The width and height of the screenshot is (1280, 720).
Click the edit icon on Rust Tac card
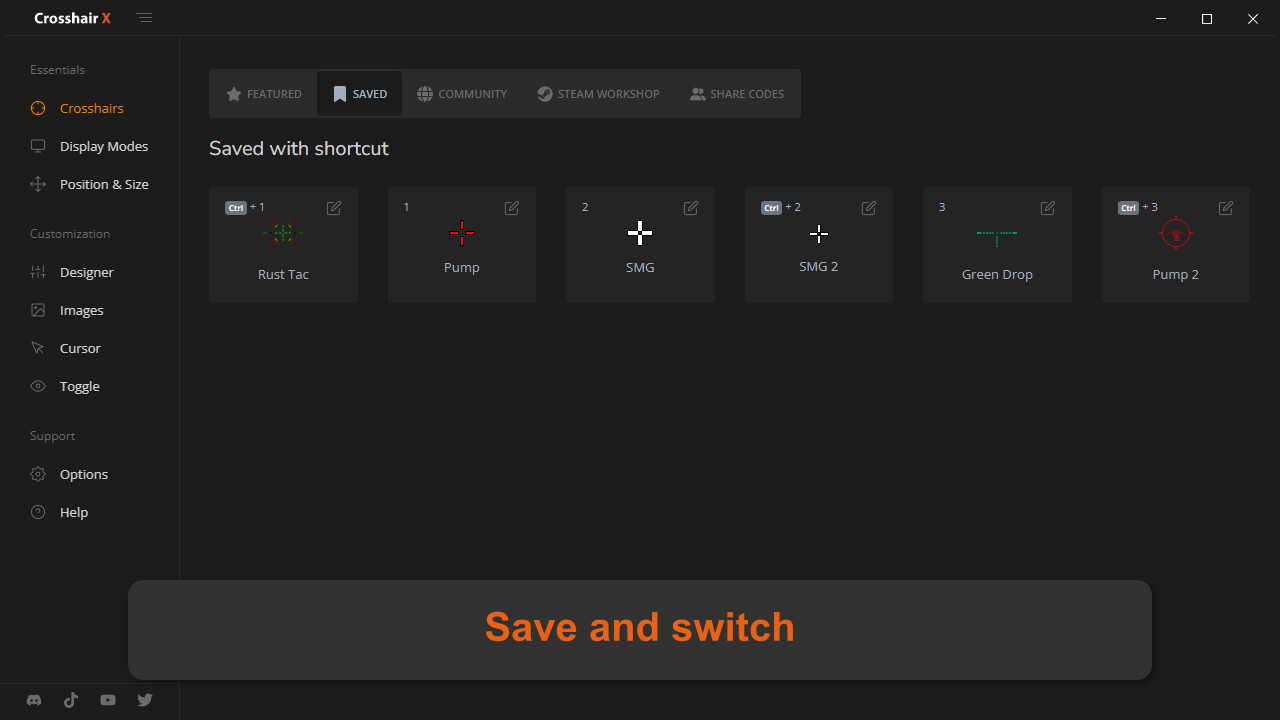click(334, 208)
